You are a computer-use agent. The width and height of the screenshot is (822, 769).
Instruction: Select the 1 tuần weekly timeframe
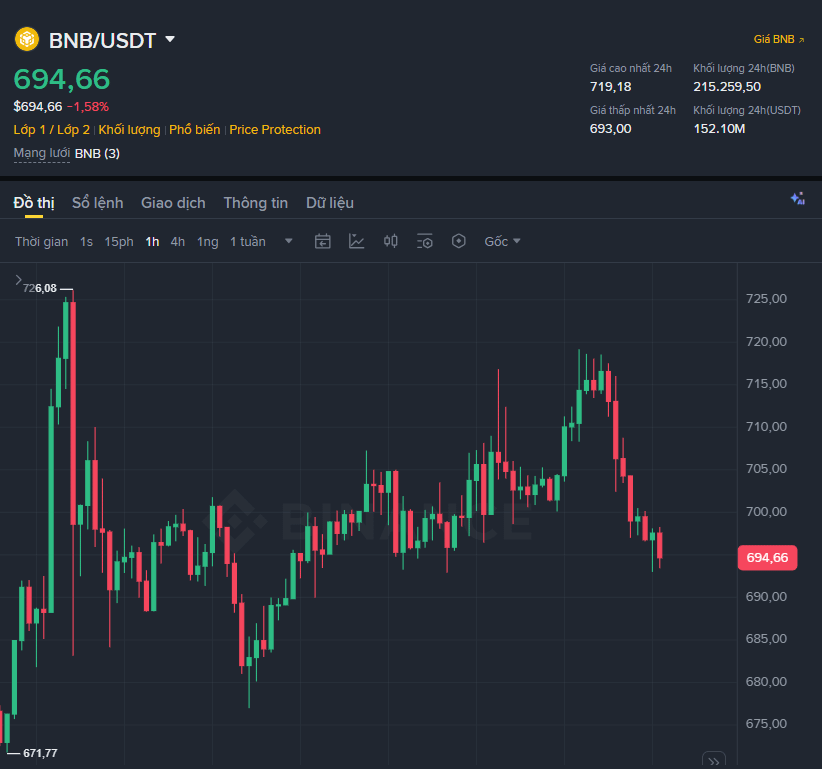tap(248, 242)
